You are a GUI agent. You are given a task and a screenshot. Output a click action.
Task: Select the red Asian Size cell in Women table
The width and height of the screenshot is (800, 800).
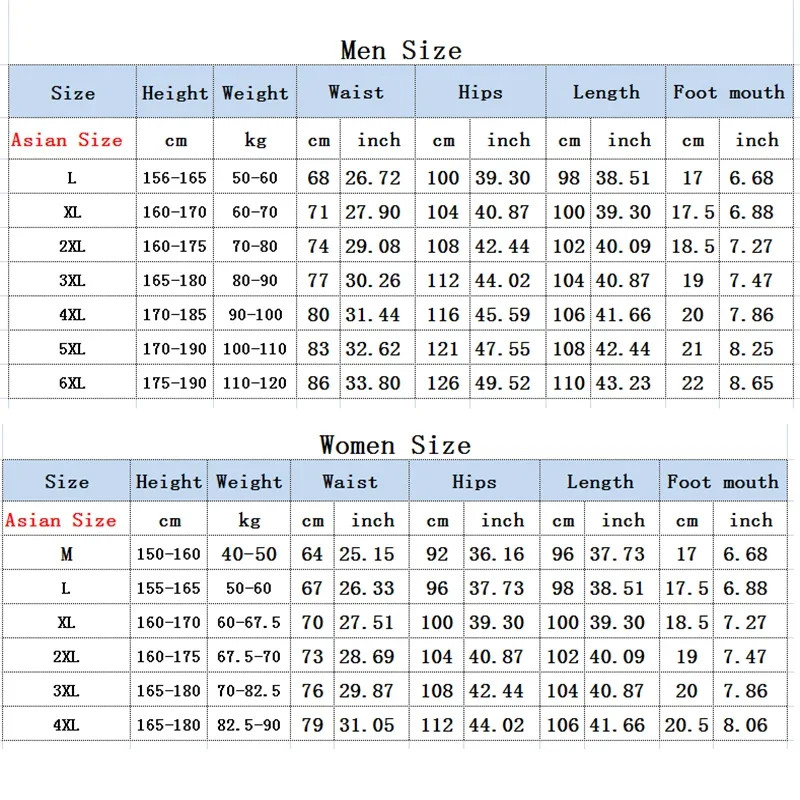(x=61, y=520)
